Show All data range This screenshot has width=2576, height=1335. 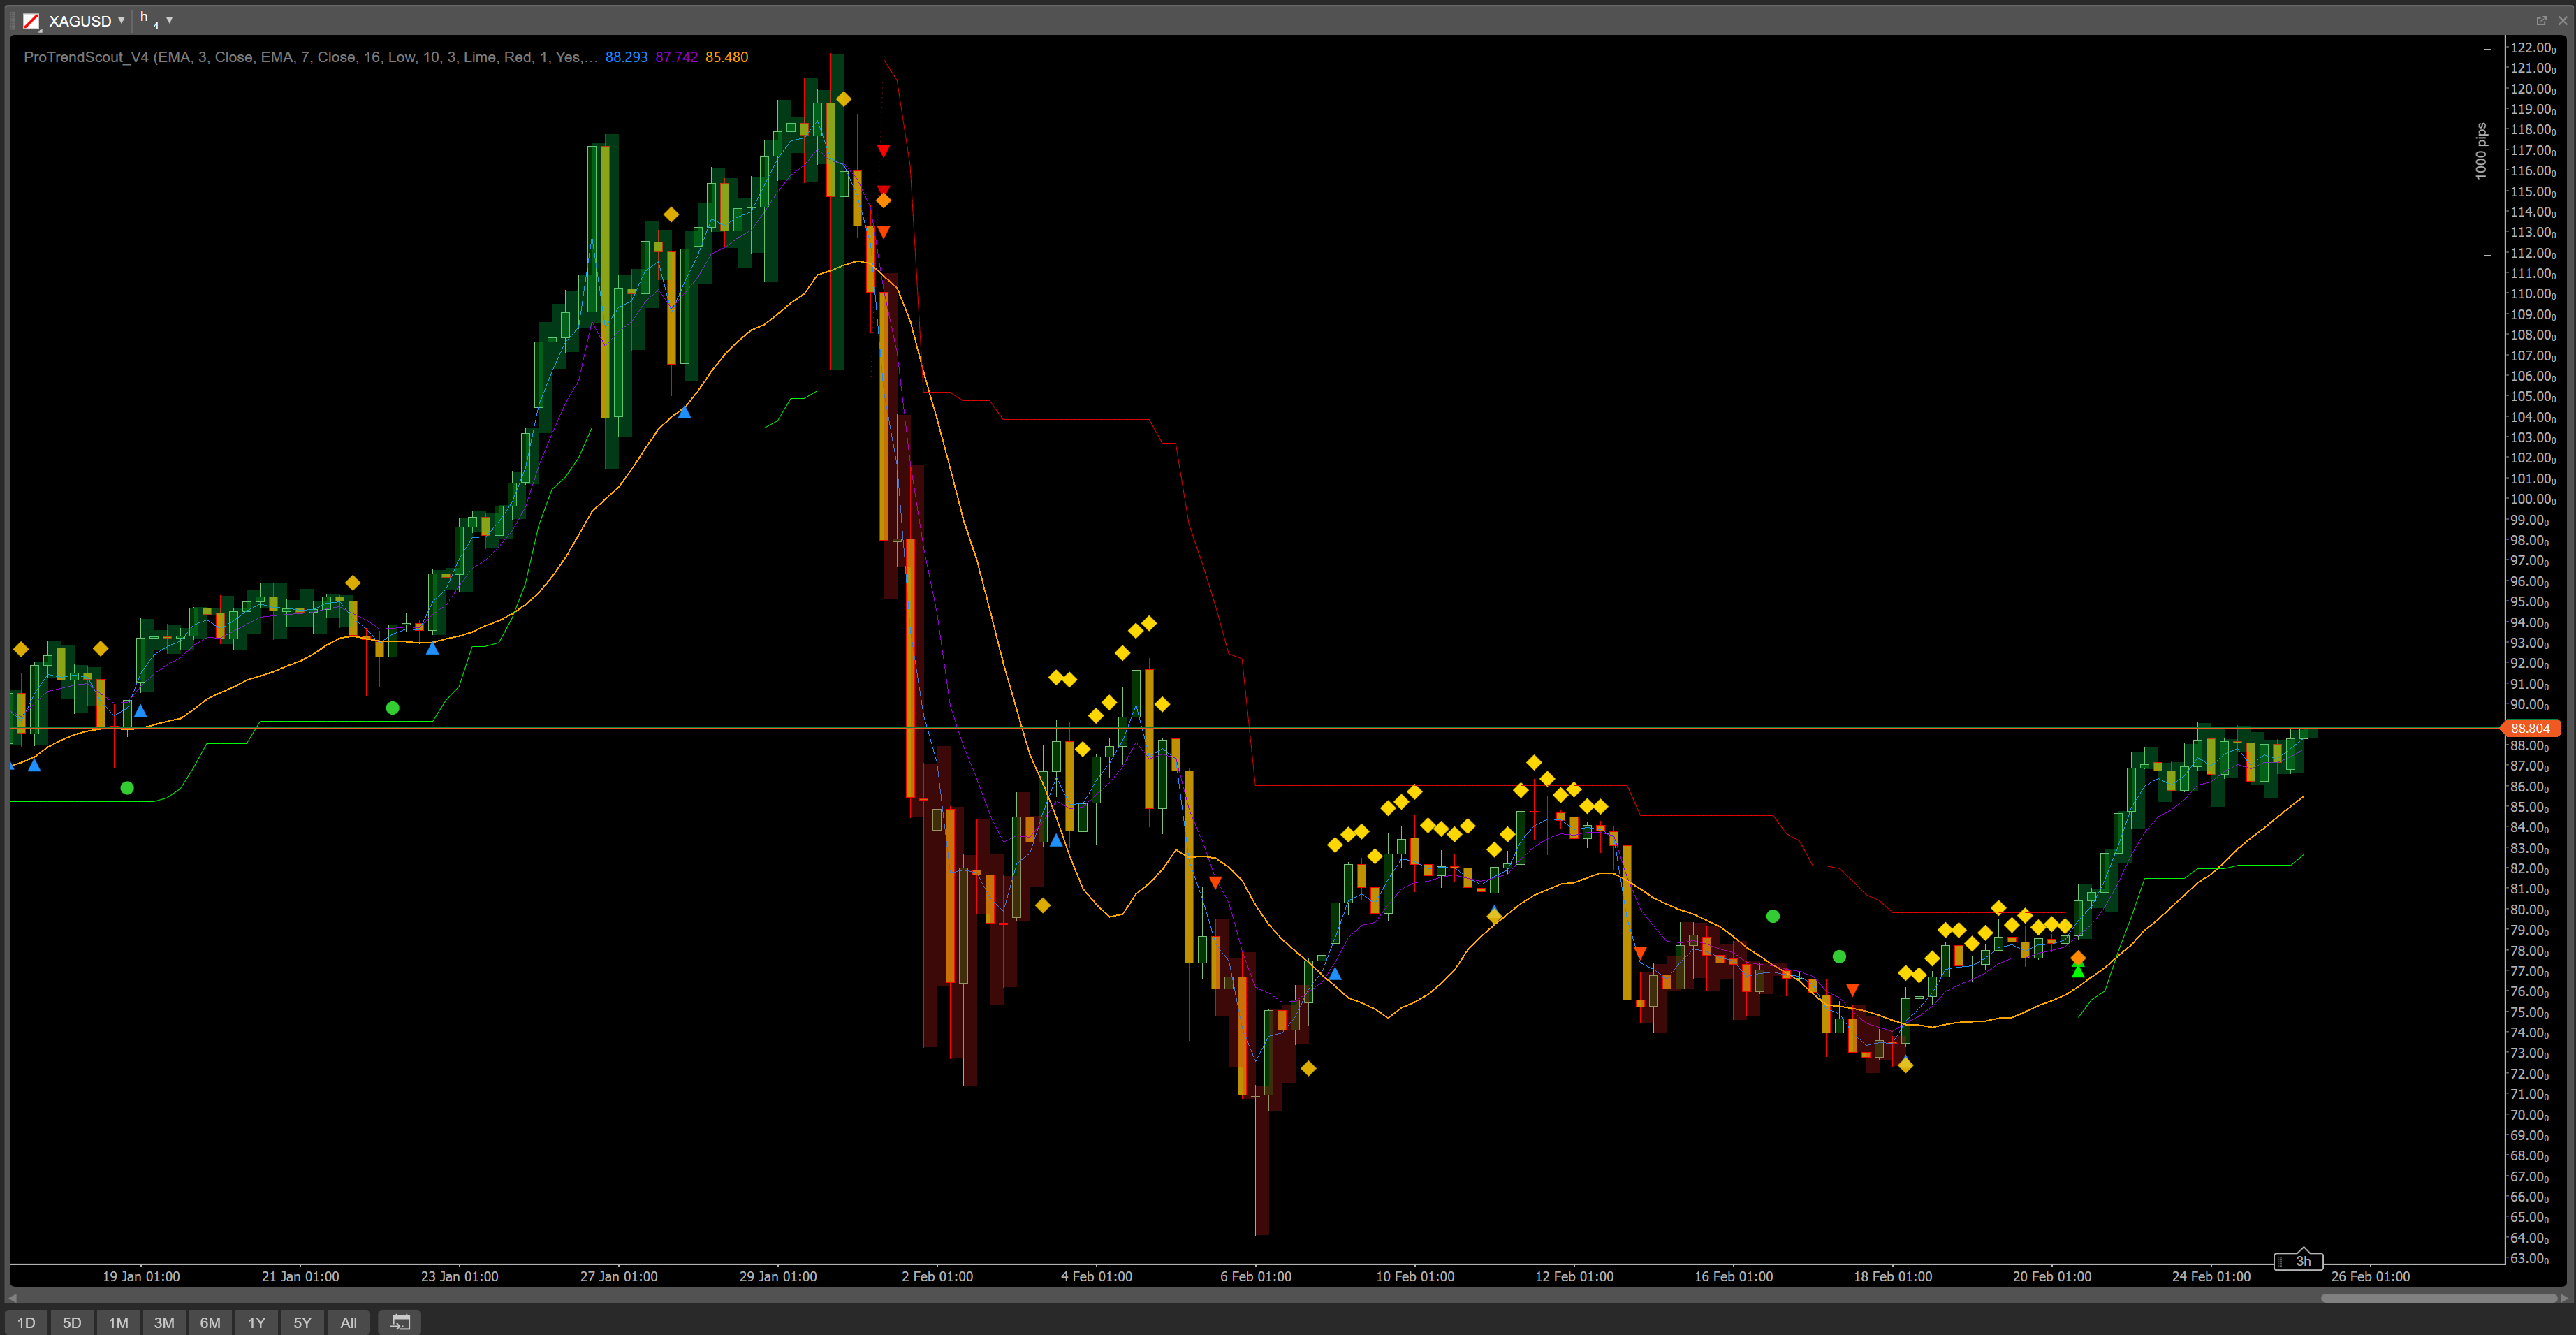pos(348,1322)
